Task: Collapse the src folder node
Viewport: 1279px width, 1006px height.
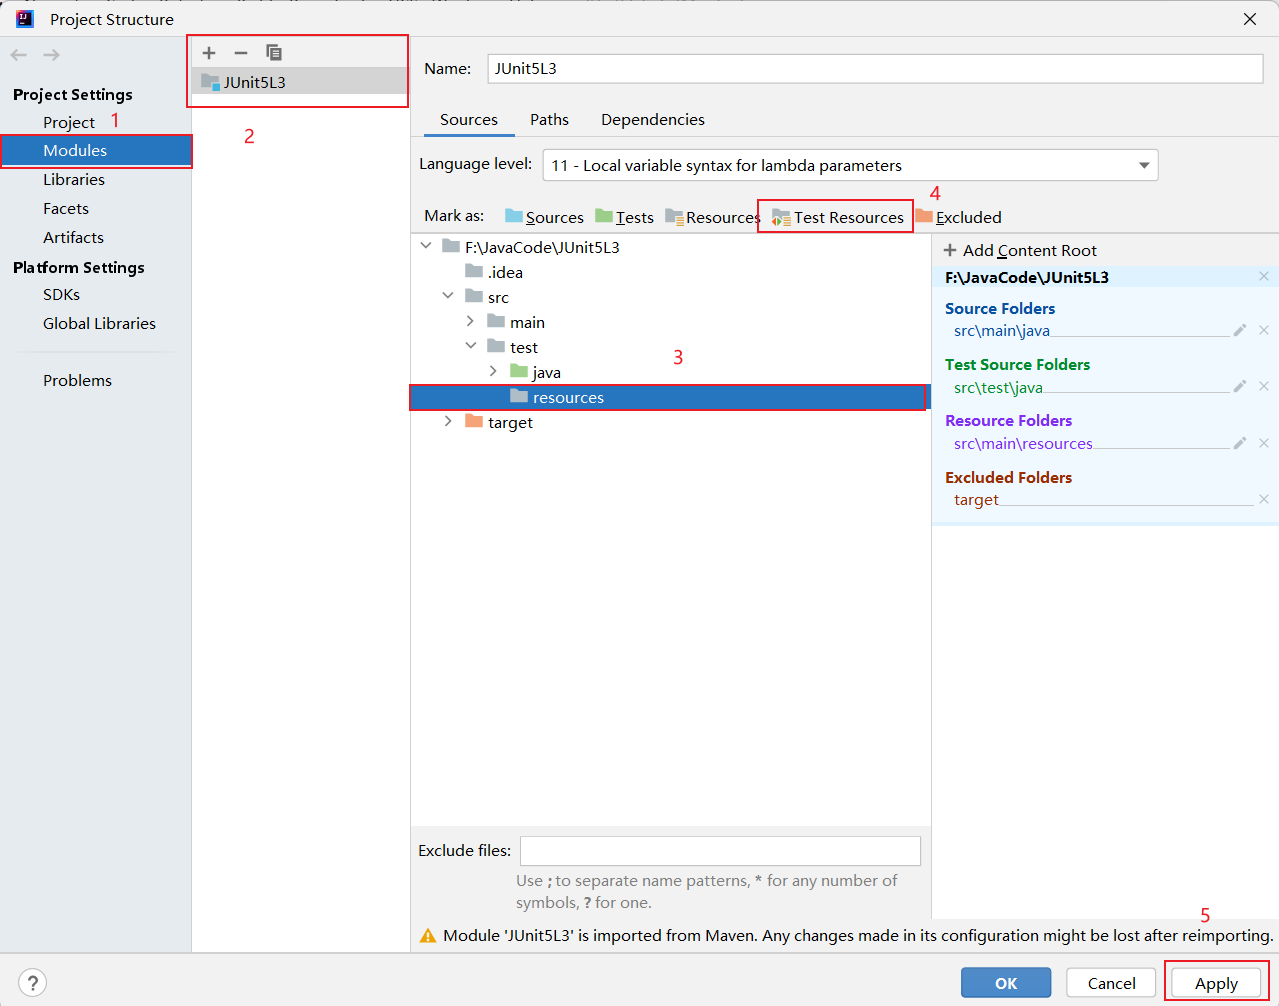Action: pyautogui.click(x=448, y=297)
